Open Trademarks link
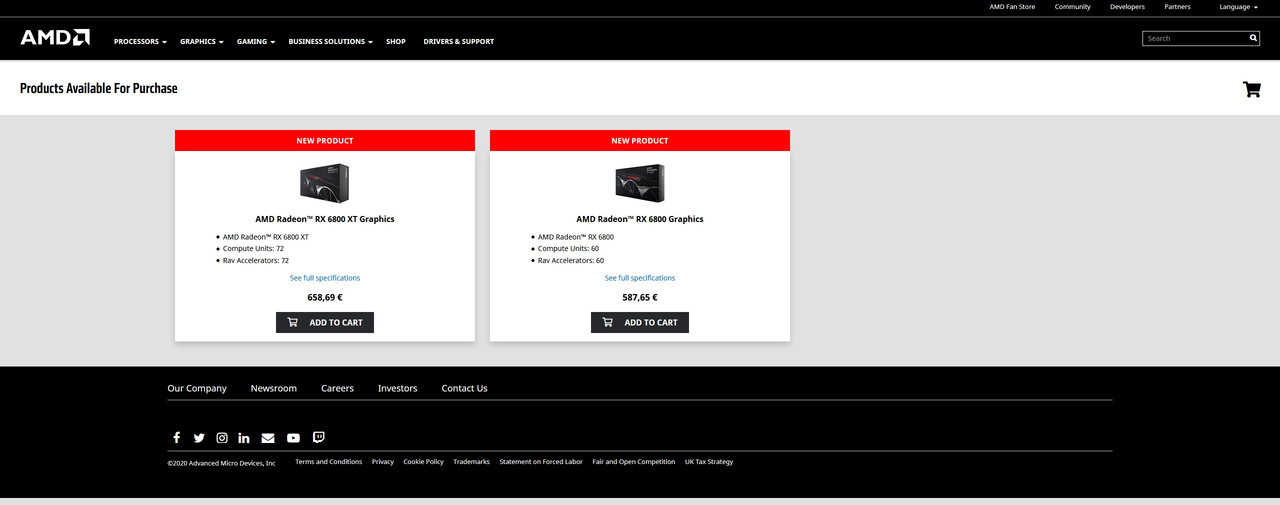The height and width of the screenshot is (505, 1280). point(471,462)
